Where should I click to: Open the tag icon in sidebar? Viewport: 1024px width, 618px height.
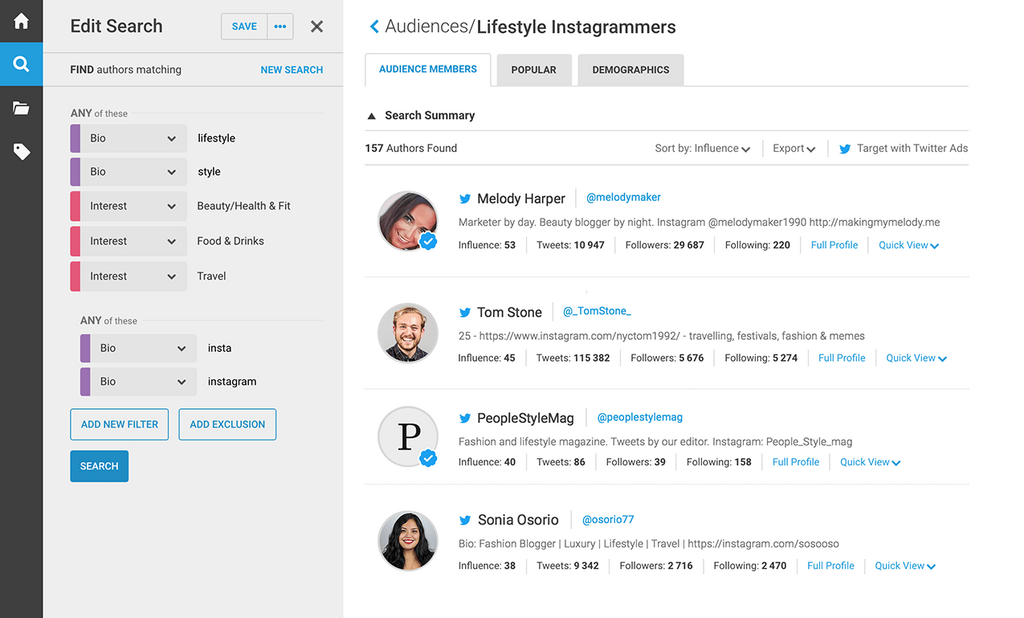point(21,151)
